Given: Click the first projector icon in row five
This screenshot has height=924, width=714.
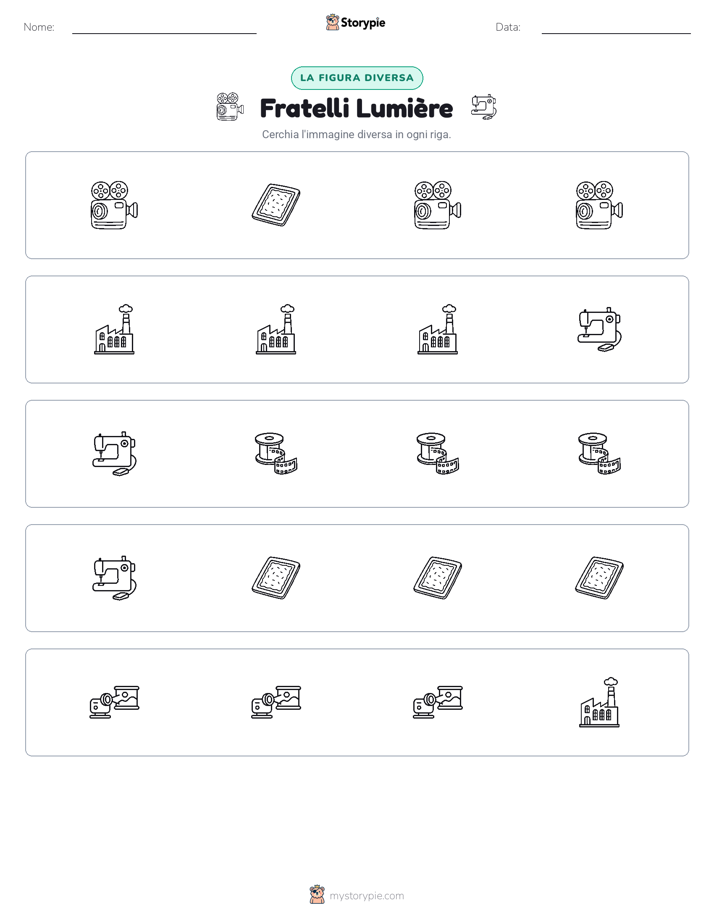Looking at the screenshot, I should pos(114,702).
